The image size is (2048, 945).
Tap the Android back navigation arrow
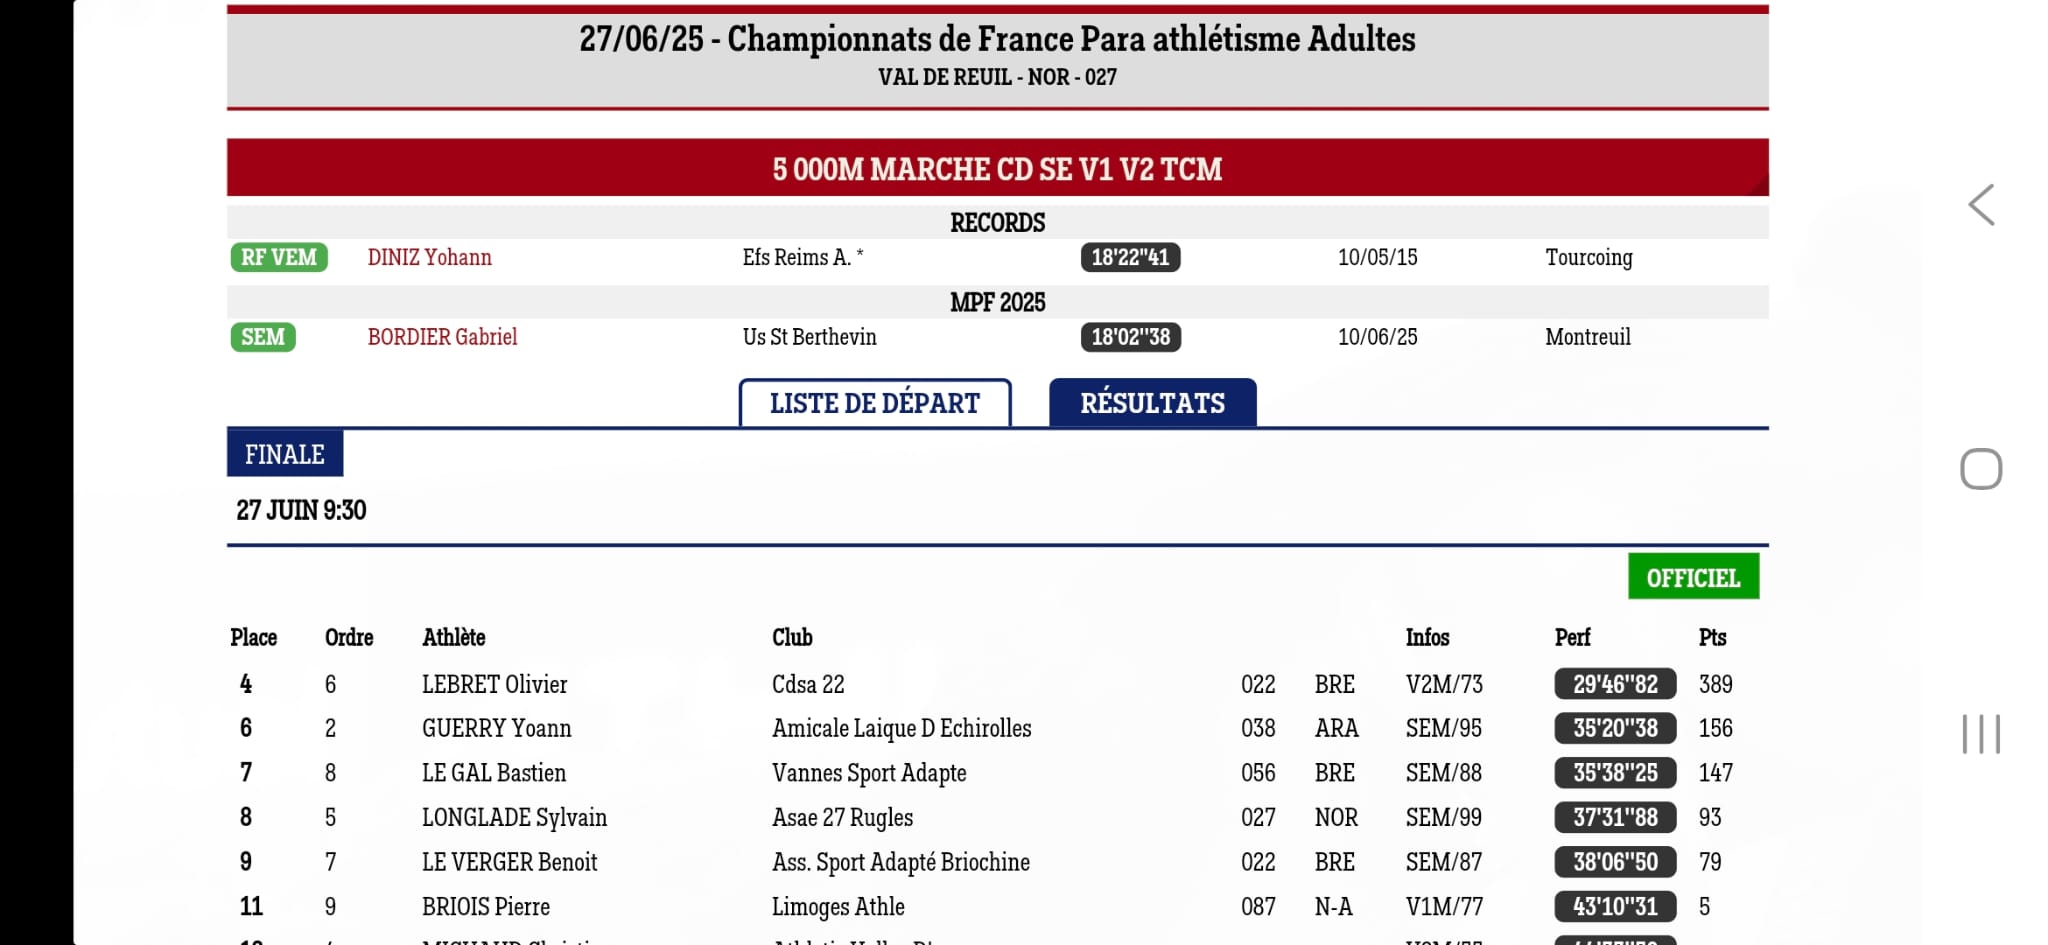click(x=1981, y=205)
